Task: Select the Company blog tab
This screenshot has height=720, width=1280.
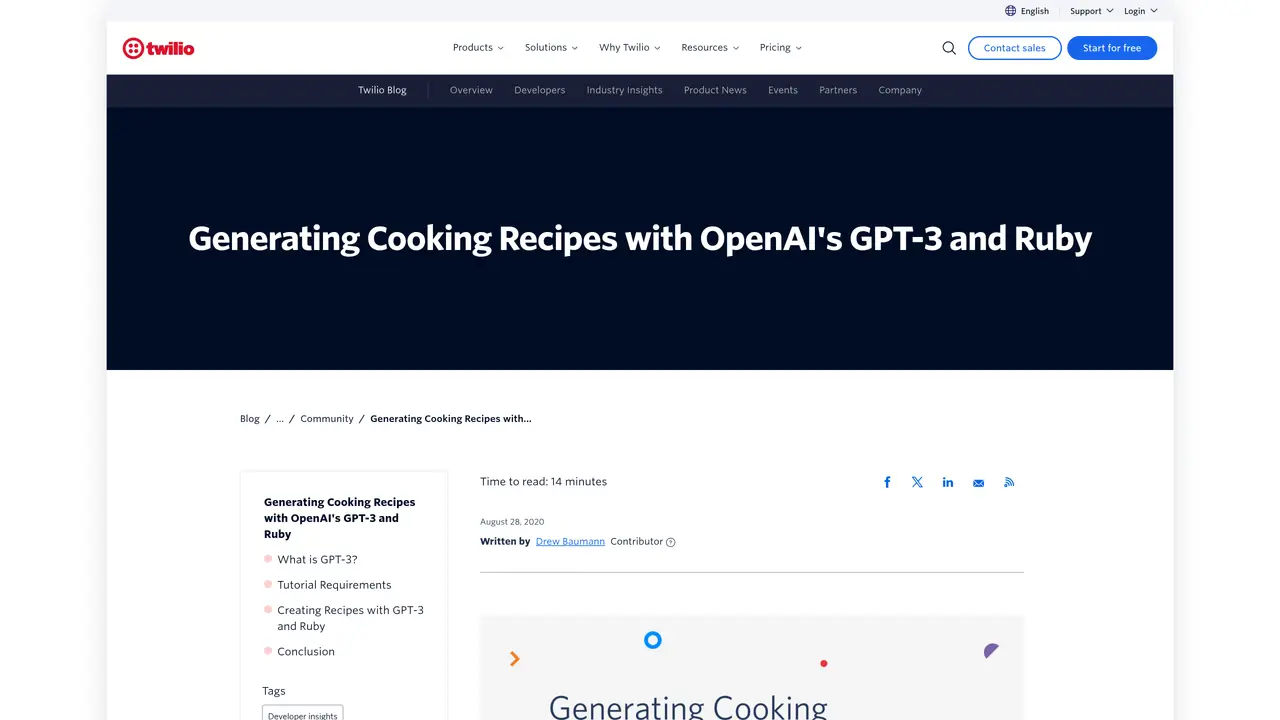Action: (x=900, y=90)
